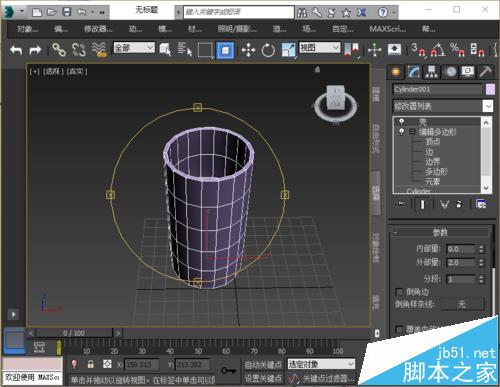The image size is (500, 387).
Task: Click the Select and Link chain icon
Action: (x=59, y=49)
